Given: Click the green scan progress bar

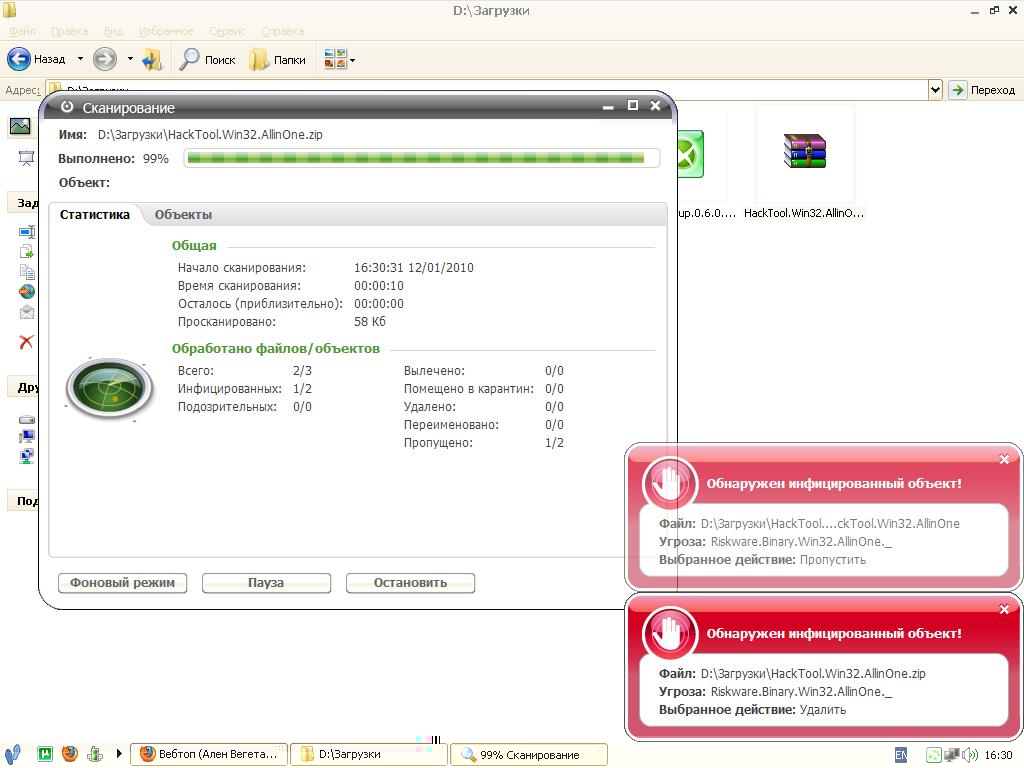Looking at the screenshot, I should coord(422,158).
